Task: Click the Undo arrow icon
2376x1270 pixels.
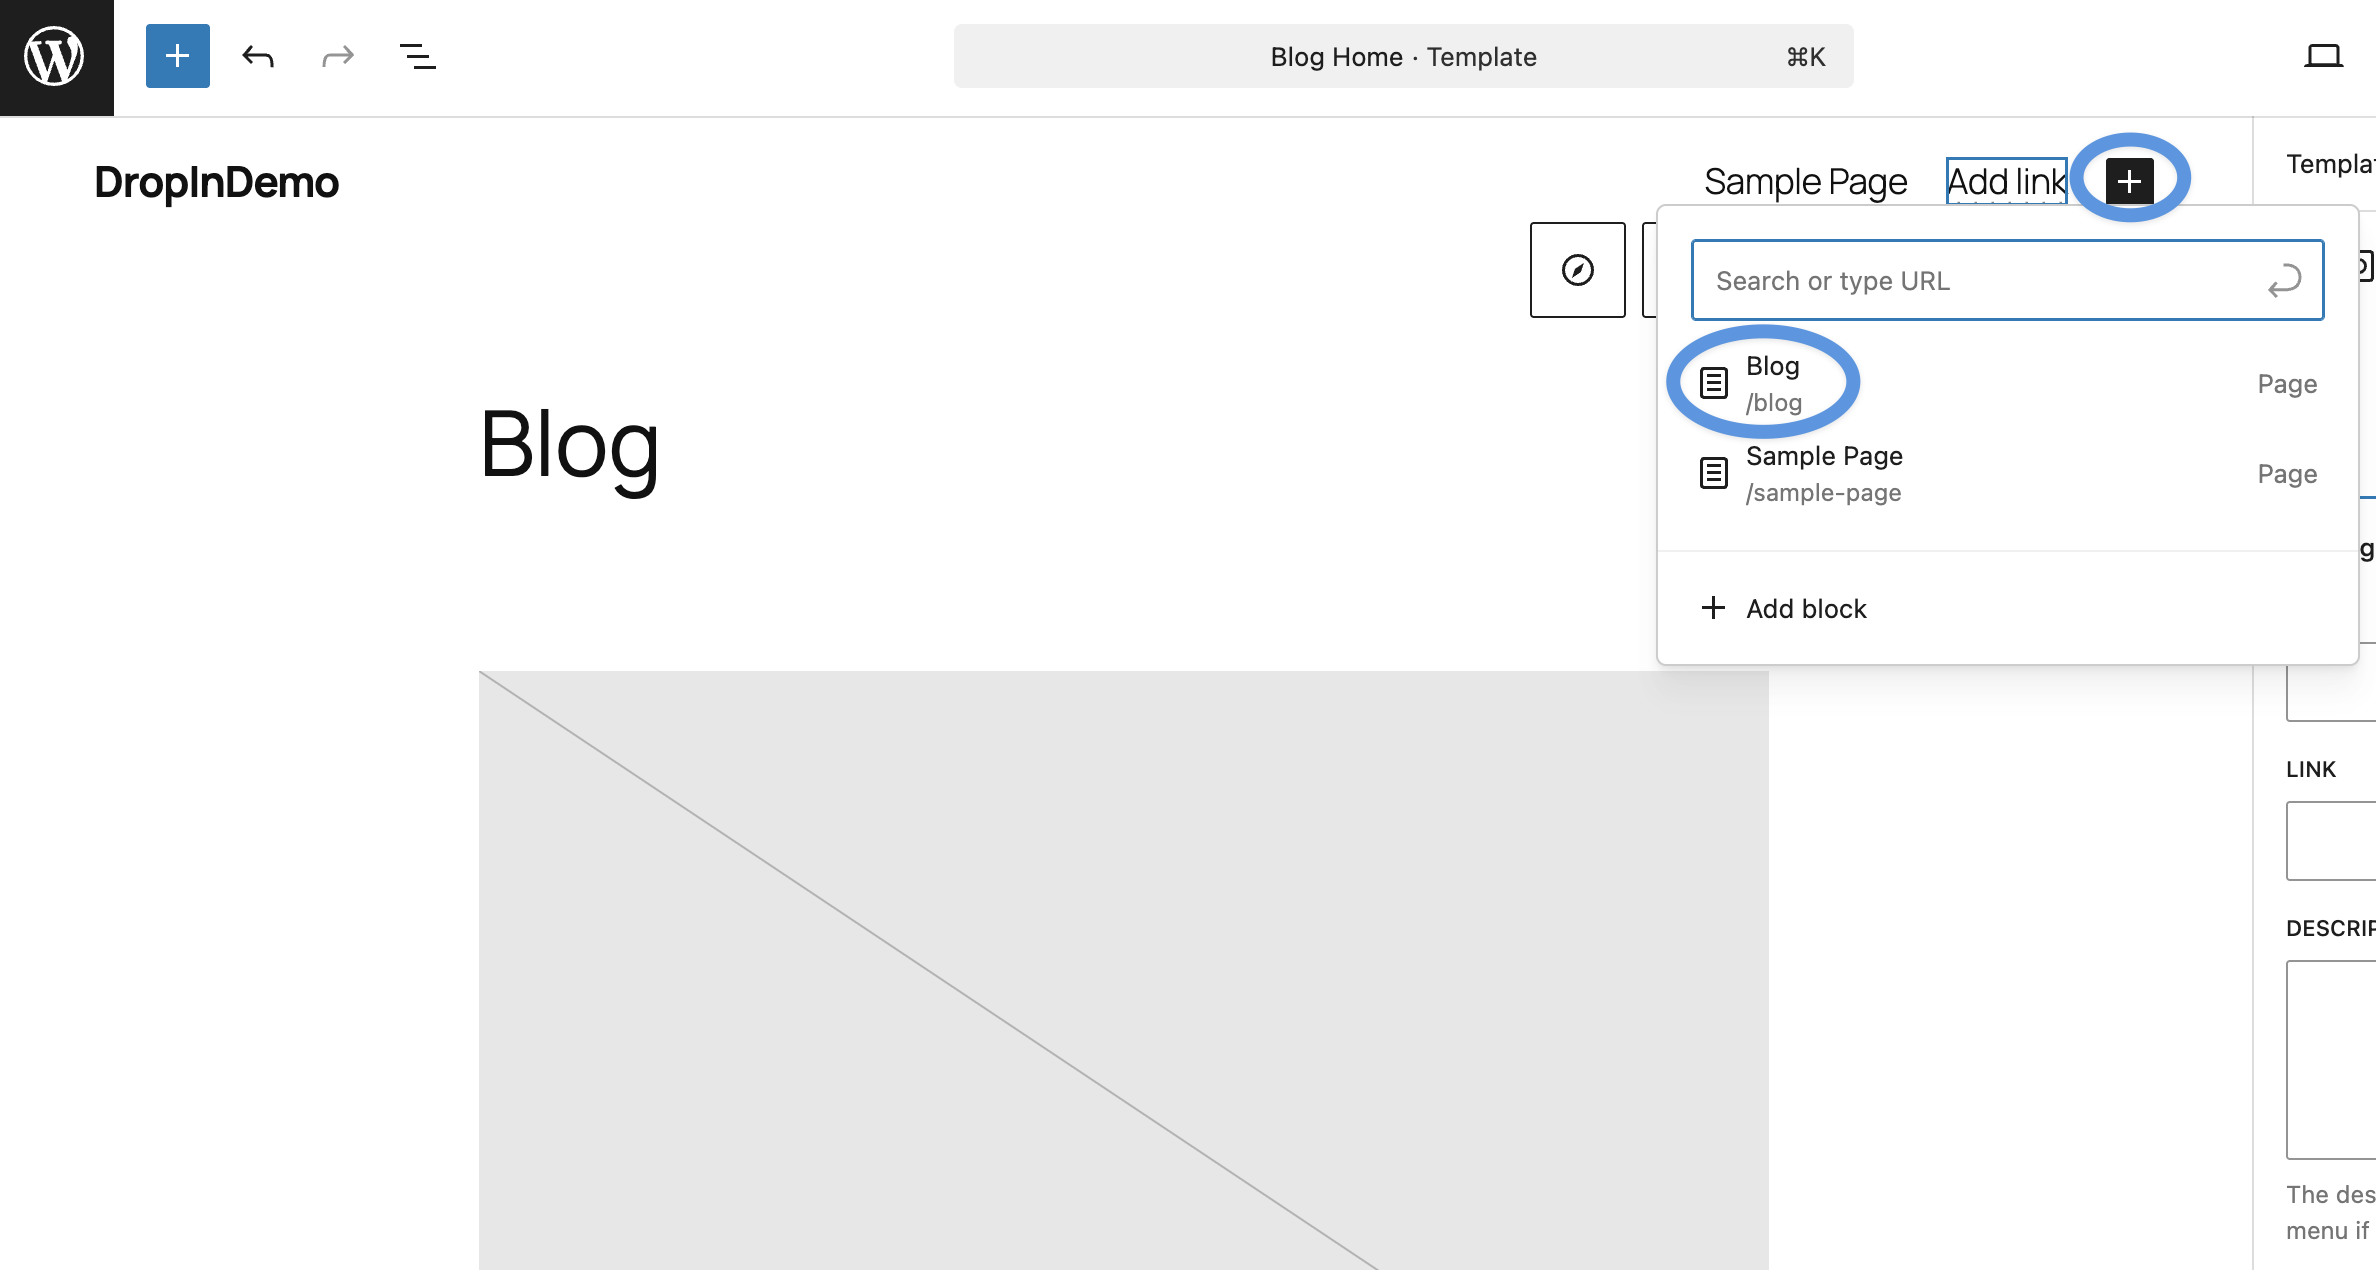Action: click(257, 56)
